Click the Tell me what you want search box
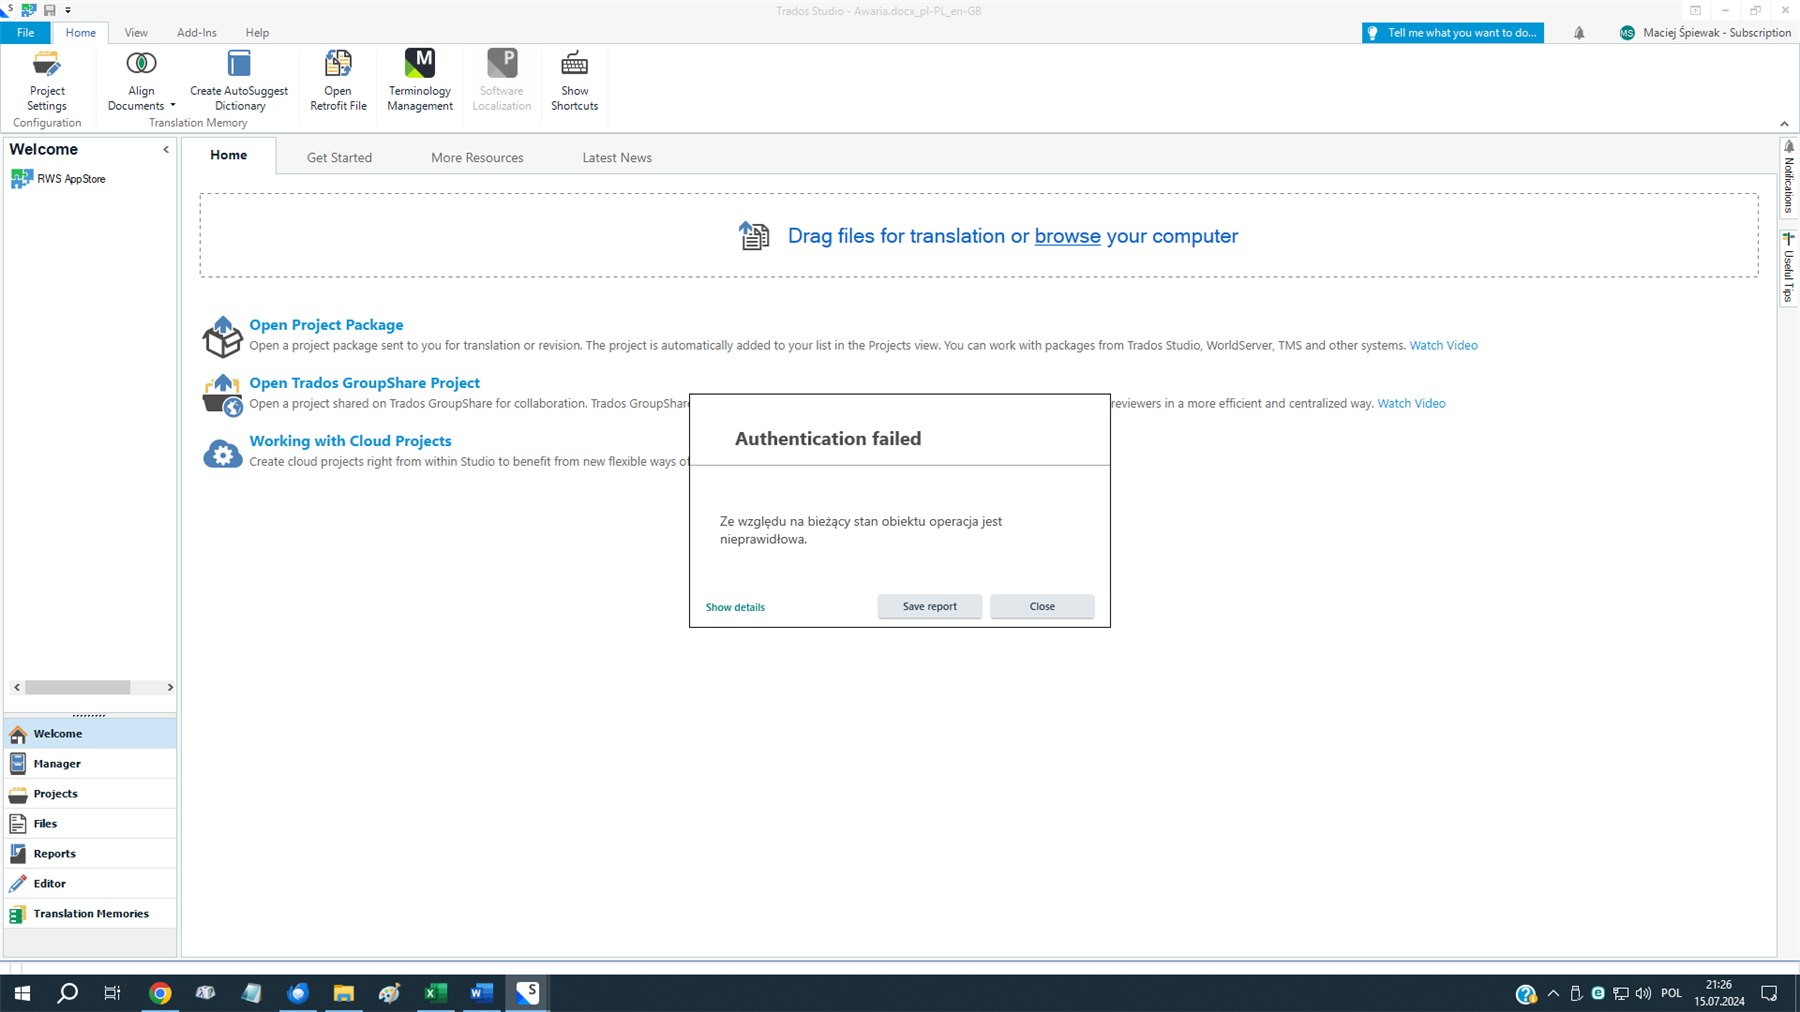 click(1452, 33)
